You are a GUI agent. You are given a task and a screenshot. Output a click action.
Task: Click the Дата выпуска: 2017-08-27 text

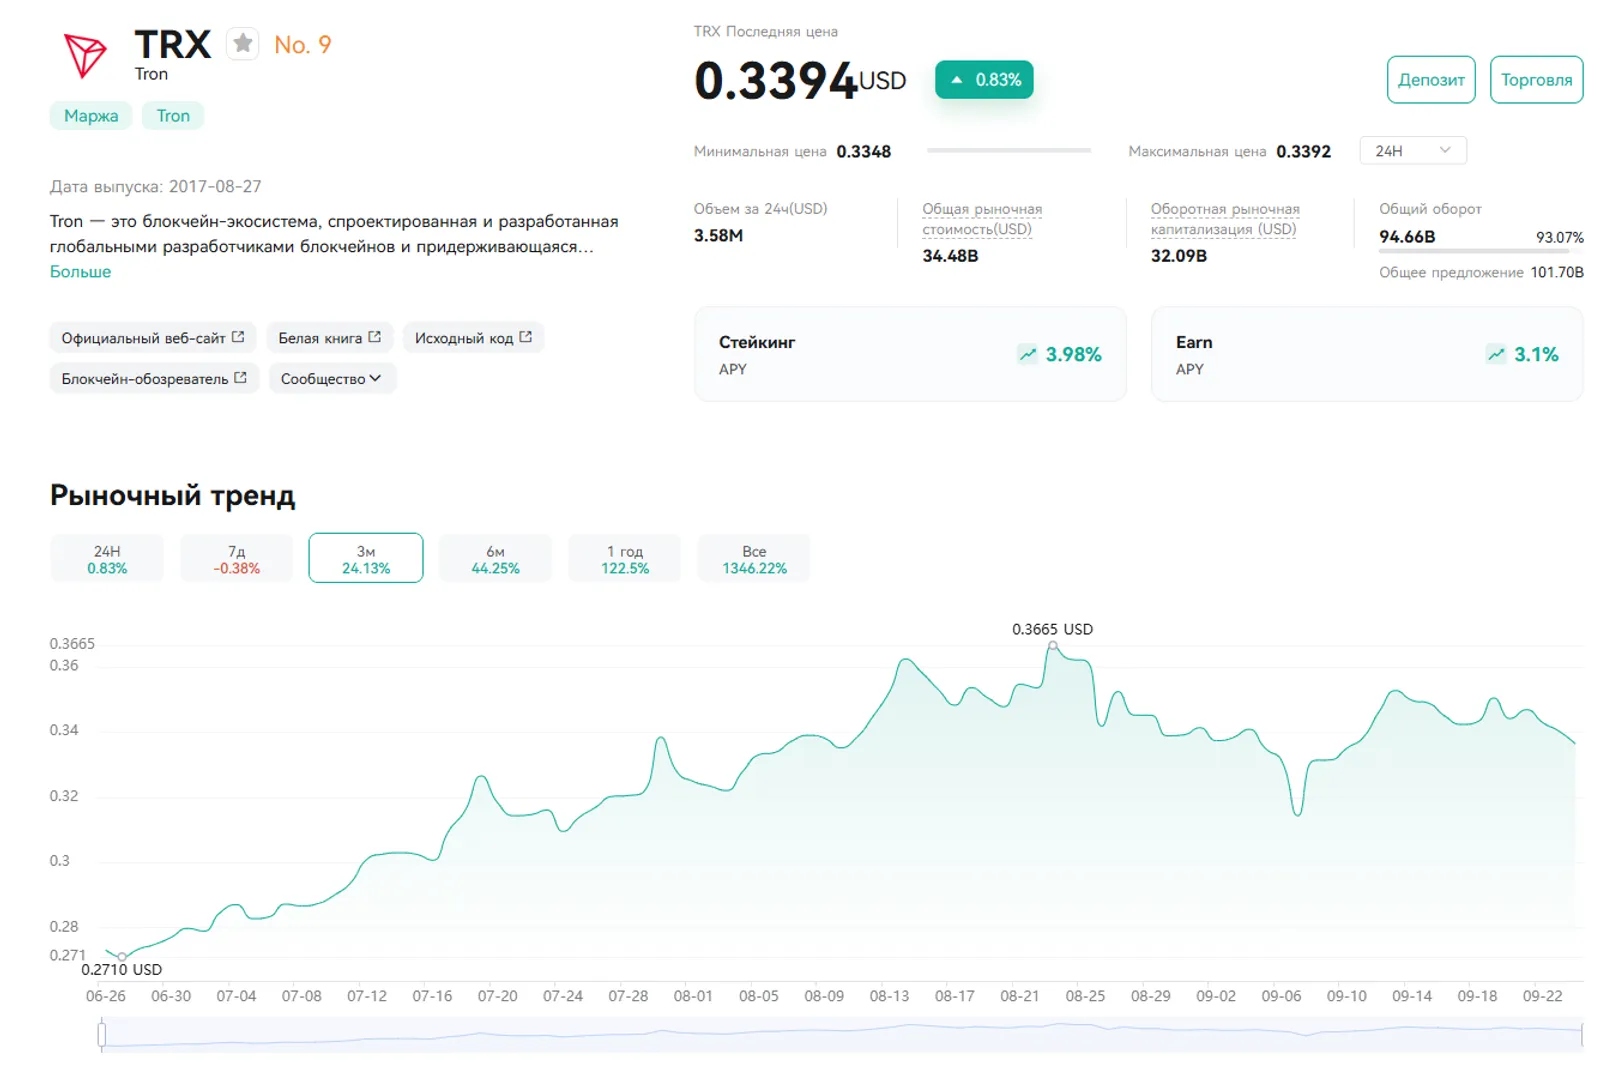pos(156,187)
